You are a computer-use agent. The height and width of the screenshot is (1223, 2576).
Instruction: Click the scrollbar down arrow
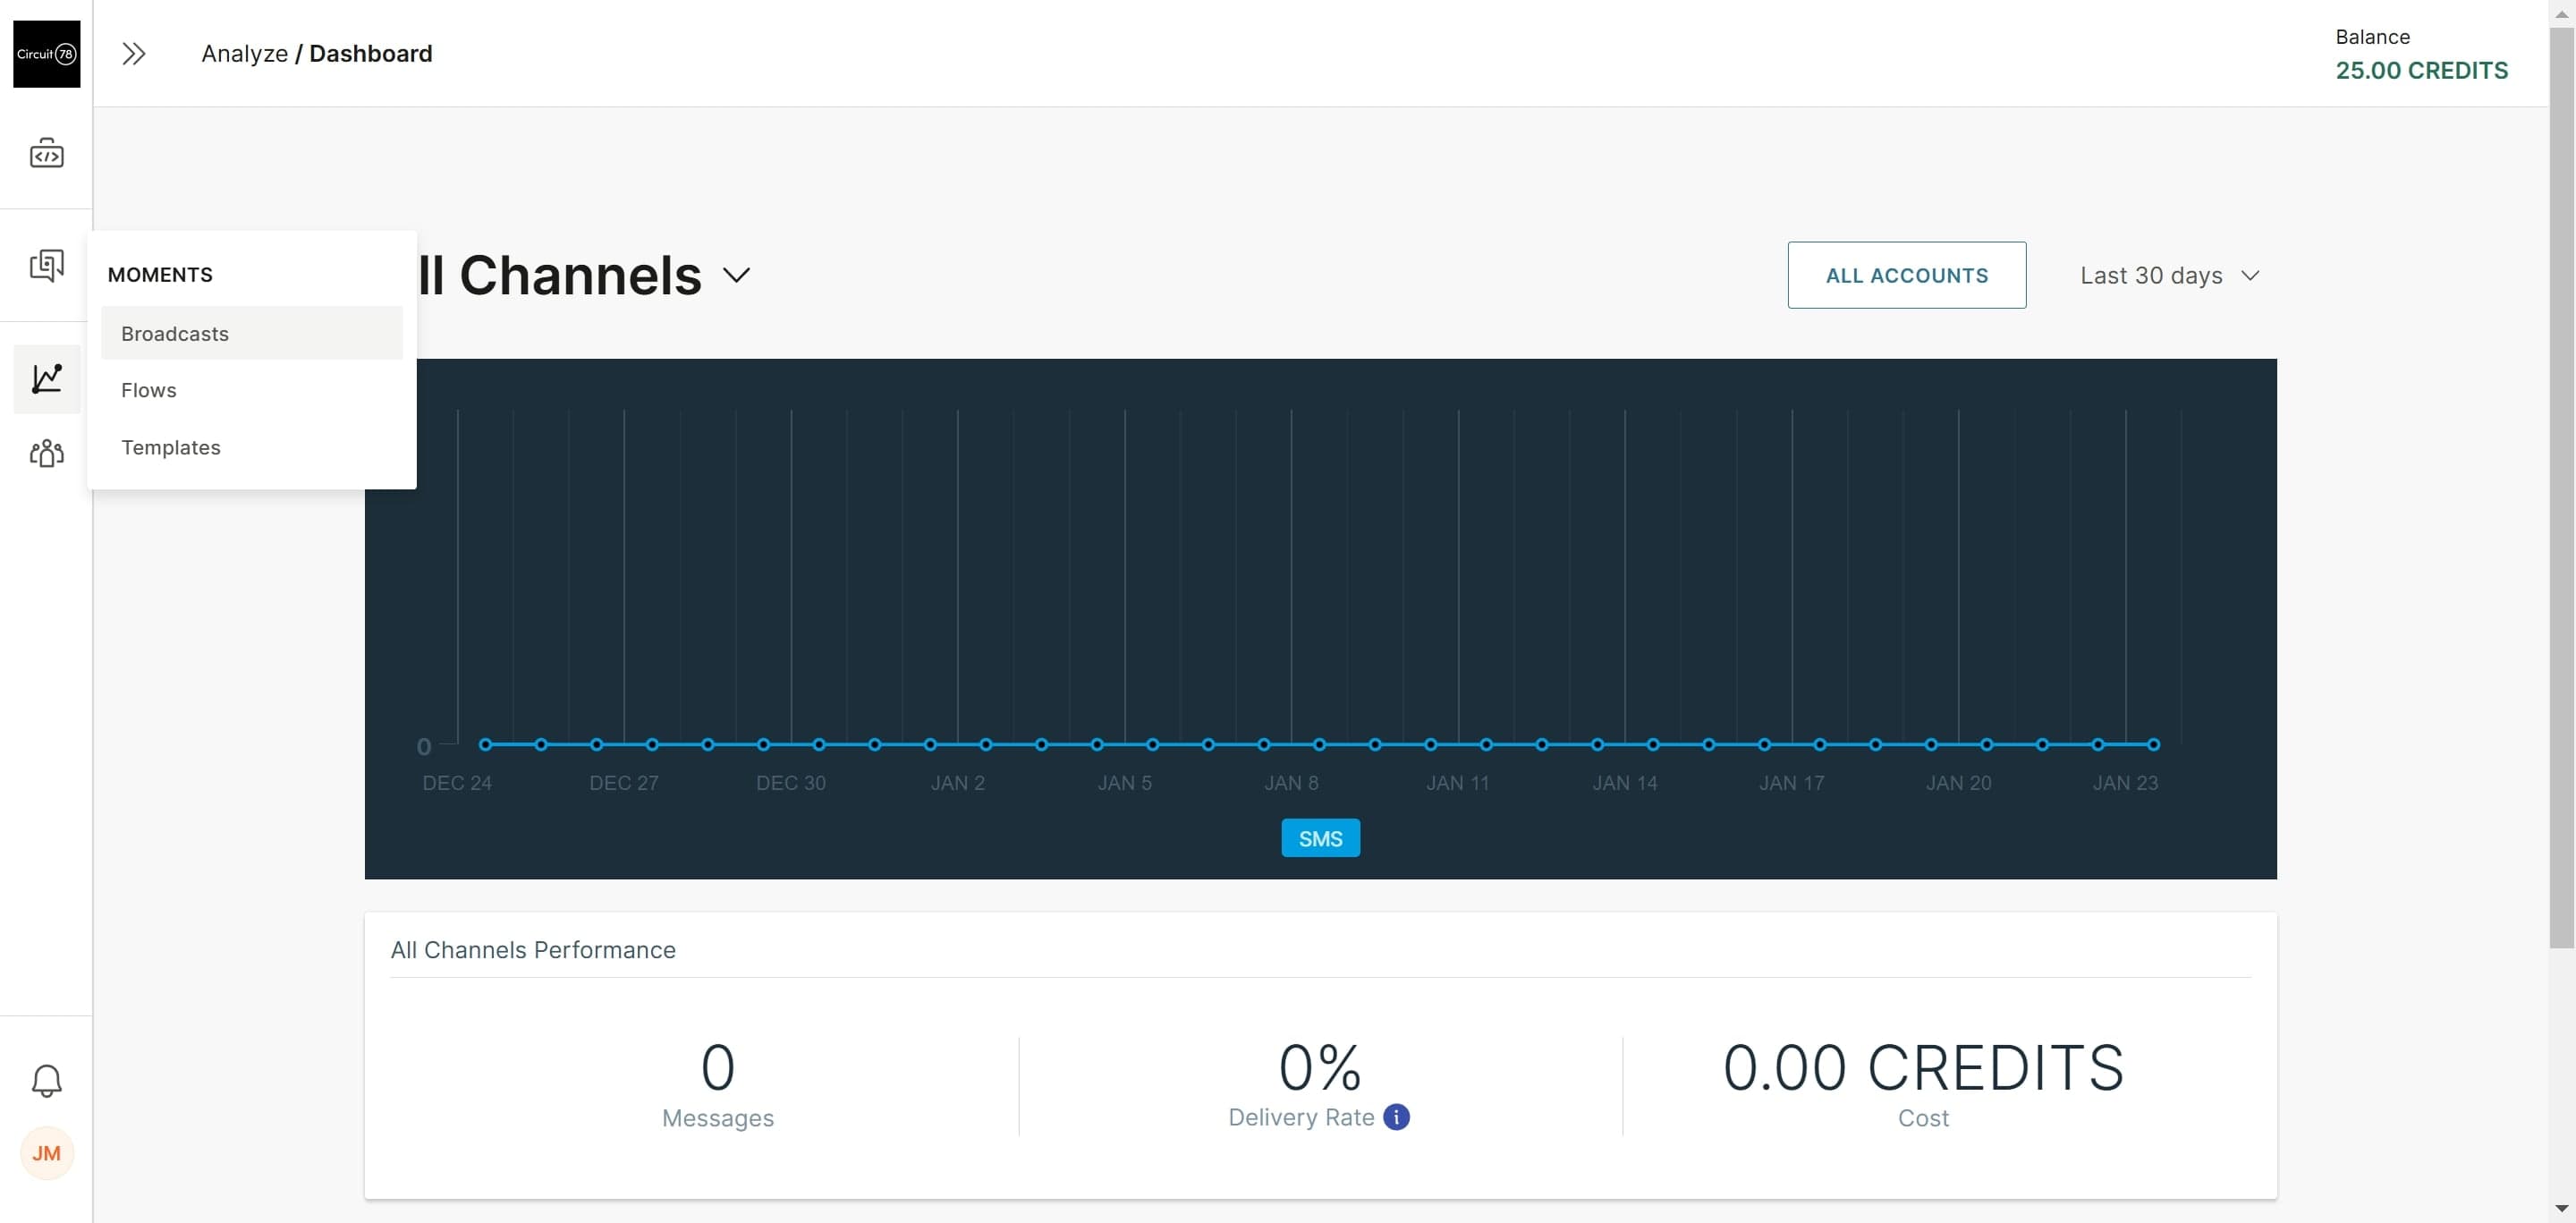(x=2561, y=1209)
